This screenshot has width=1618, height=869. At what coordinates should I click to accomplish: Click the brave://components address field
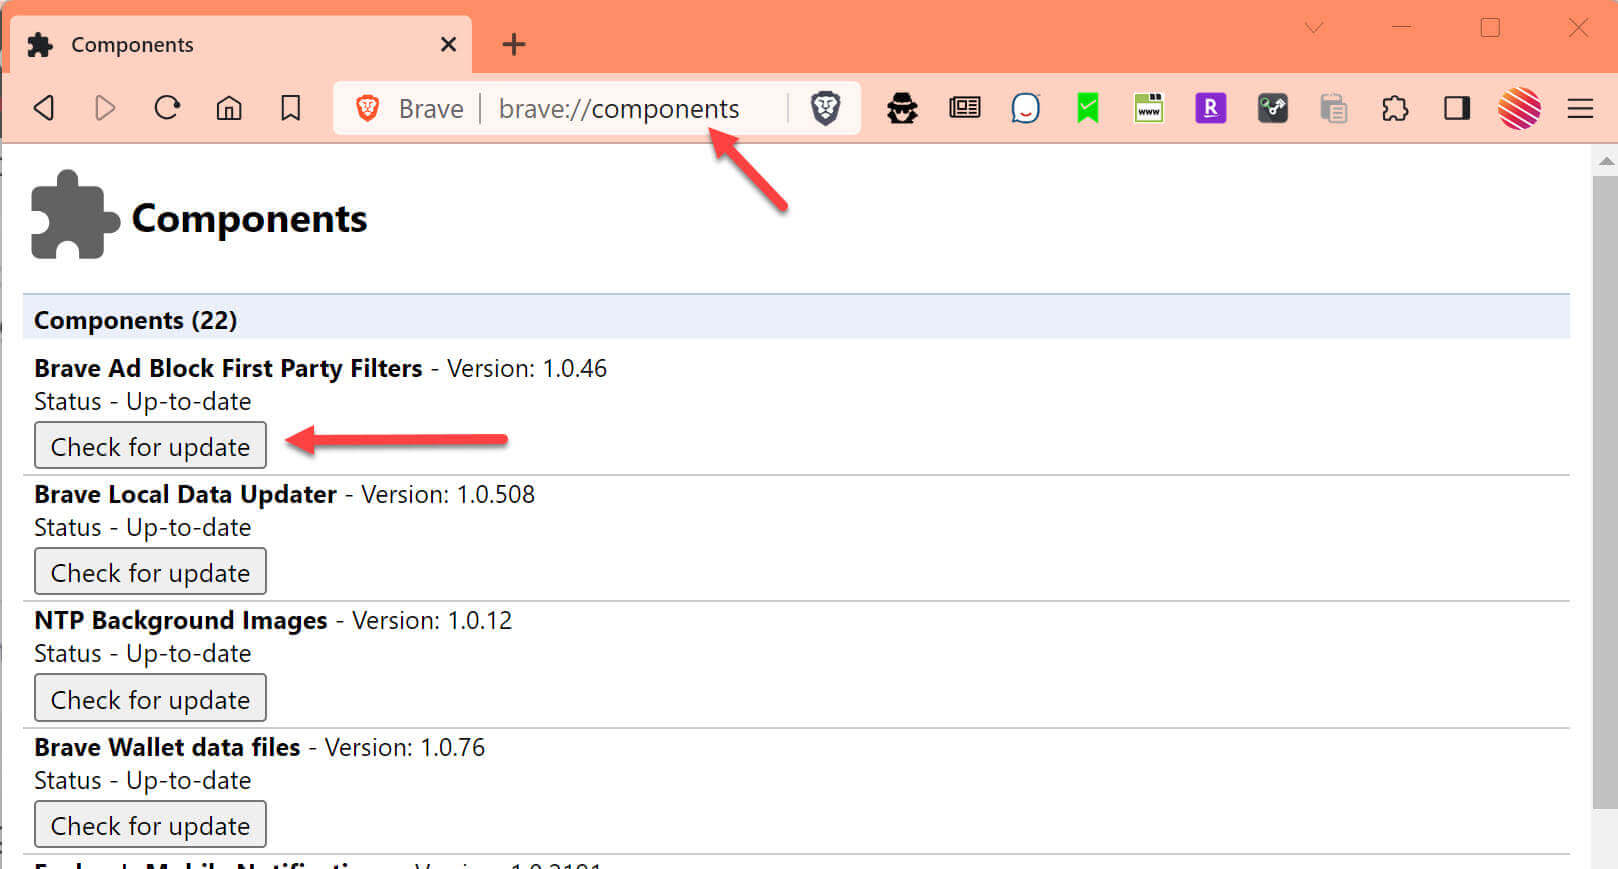619,108
